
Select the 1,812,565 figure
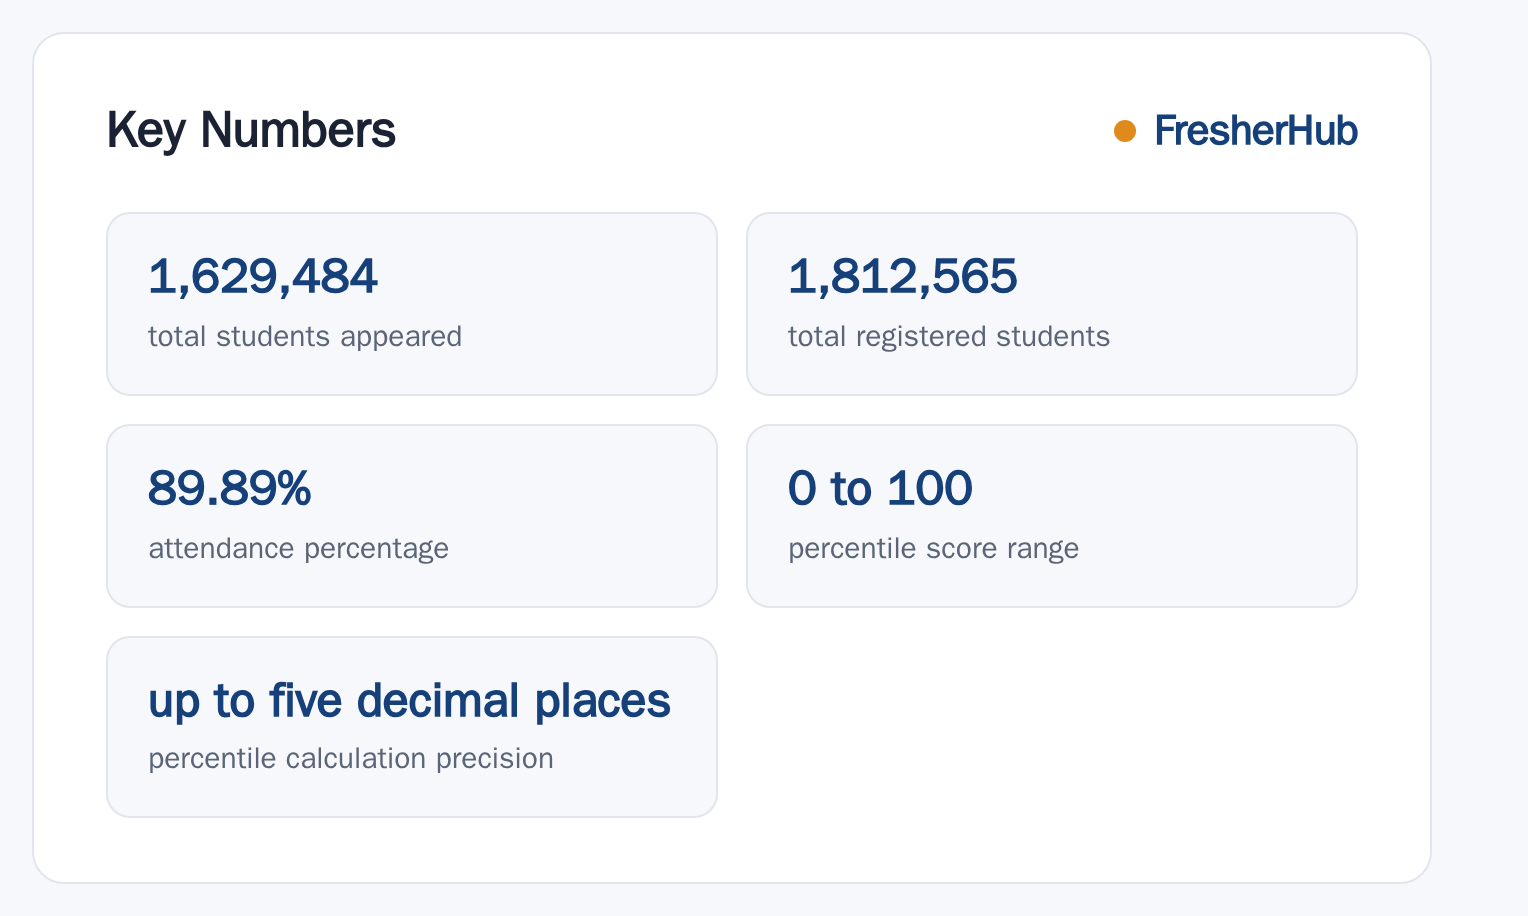(903, 277)
